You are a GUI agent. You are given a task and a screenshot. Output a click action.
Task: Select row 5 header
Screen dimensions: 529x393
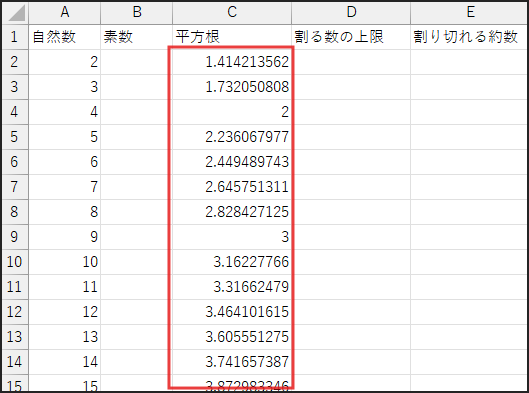point(16,137)
